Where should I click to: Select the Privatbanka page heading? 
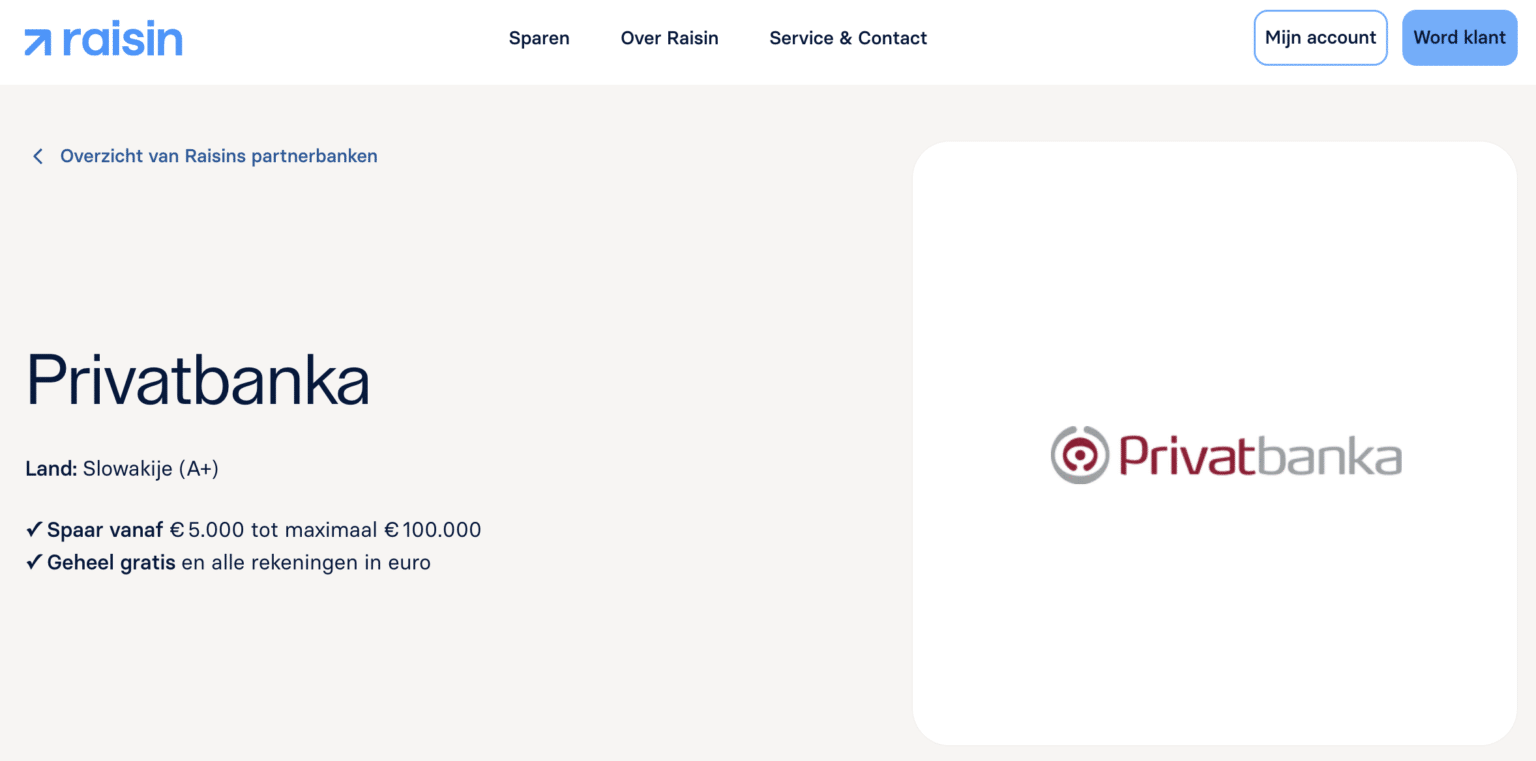(x=197, y=380)
